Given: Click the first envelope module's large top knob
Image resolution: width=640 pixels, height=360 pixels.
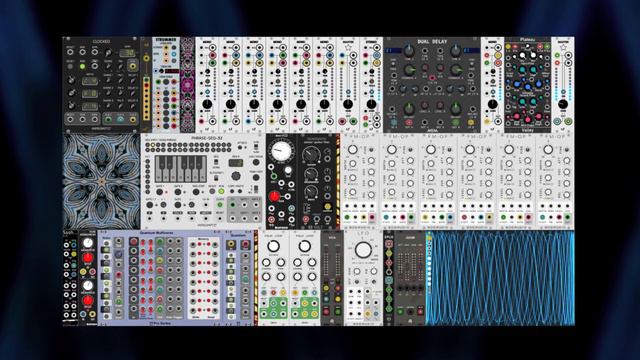Looking at the screenshot, I should coord(273,246).
